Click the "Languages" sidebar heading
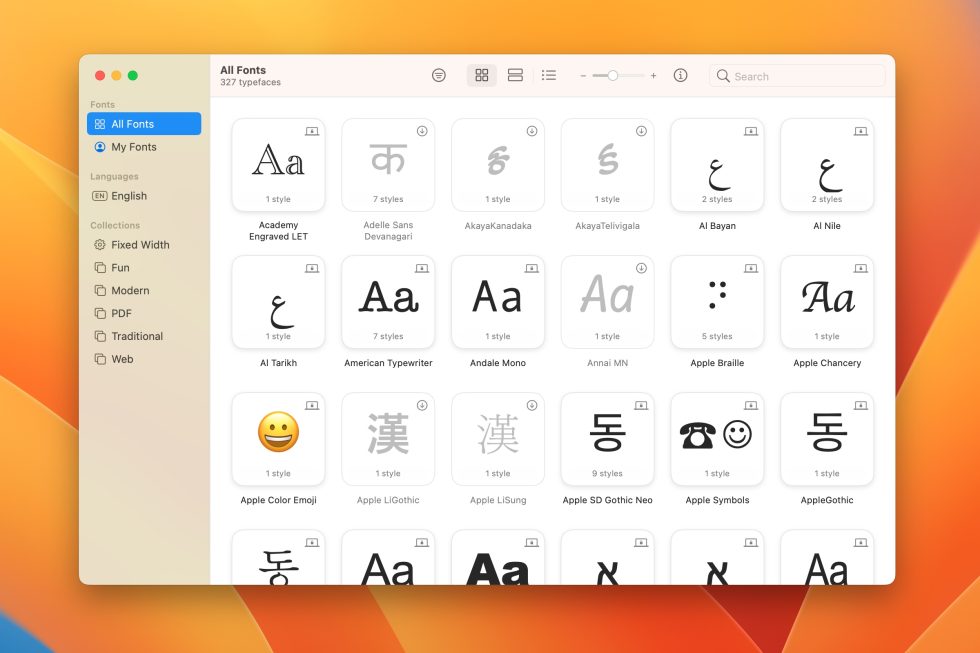This screenshot has width=980, height=653. pyautogui.click(x=114, y=176)
